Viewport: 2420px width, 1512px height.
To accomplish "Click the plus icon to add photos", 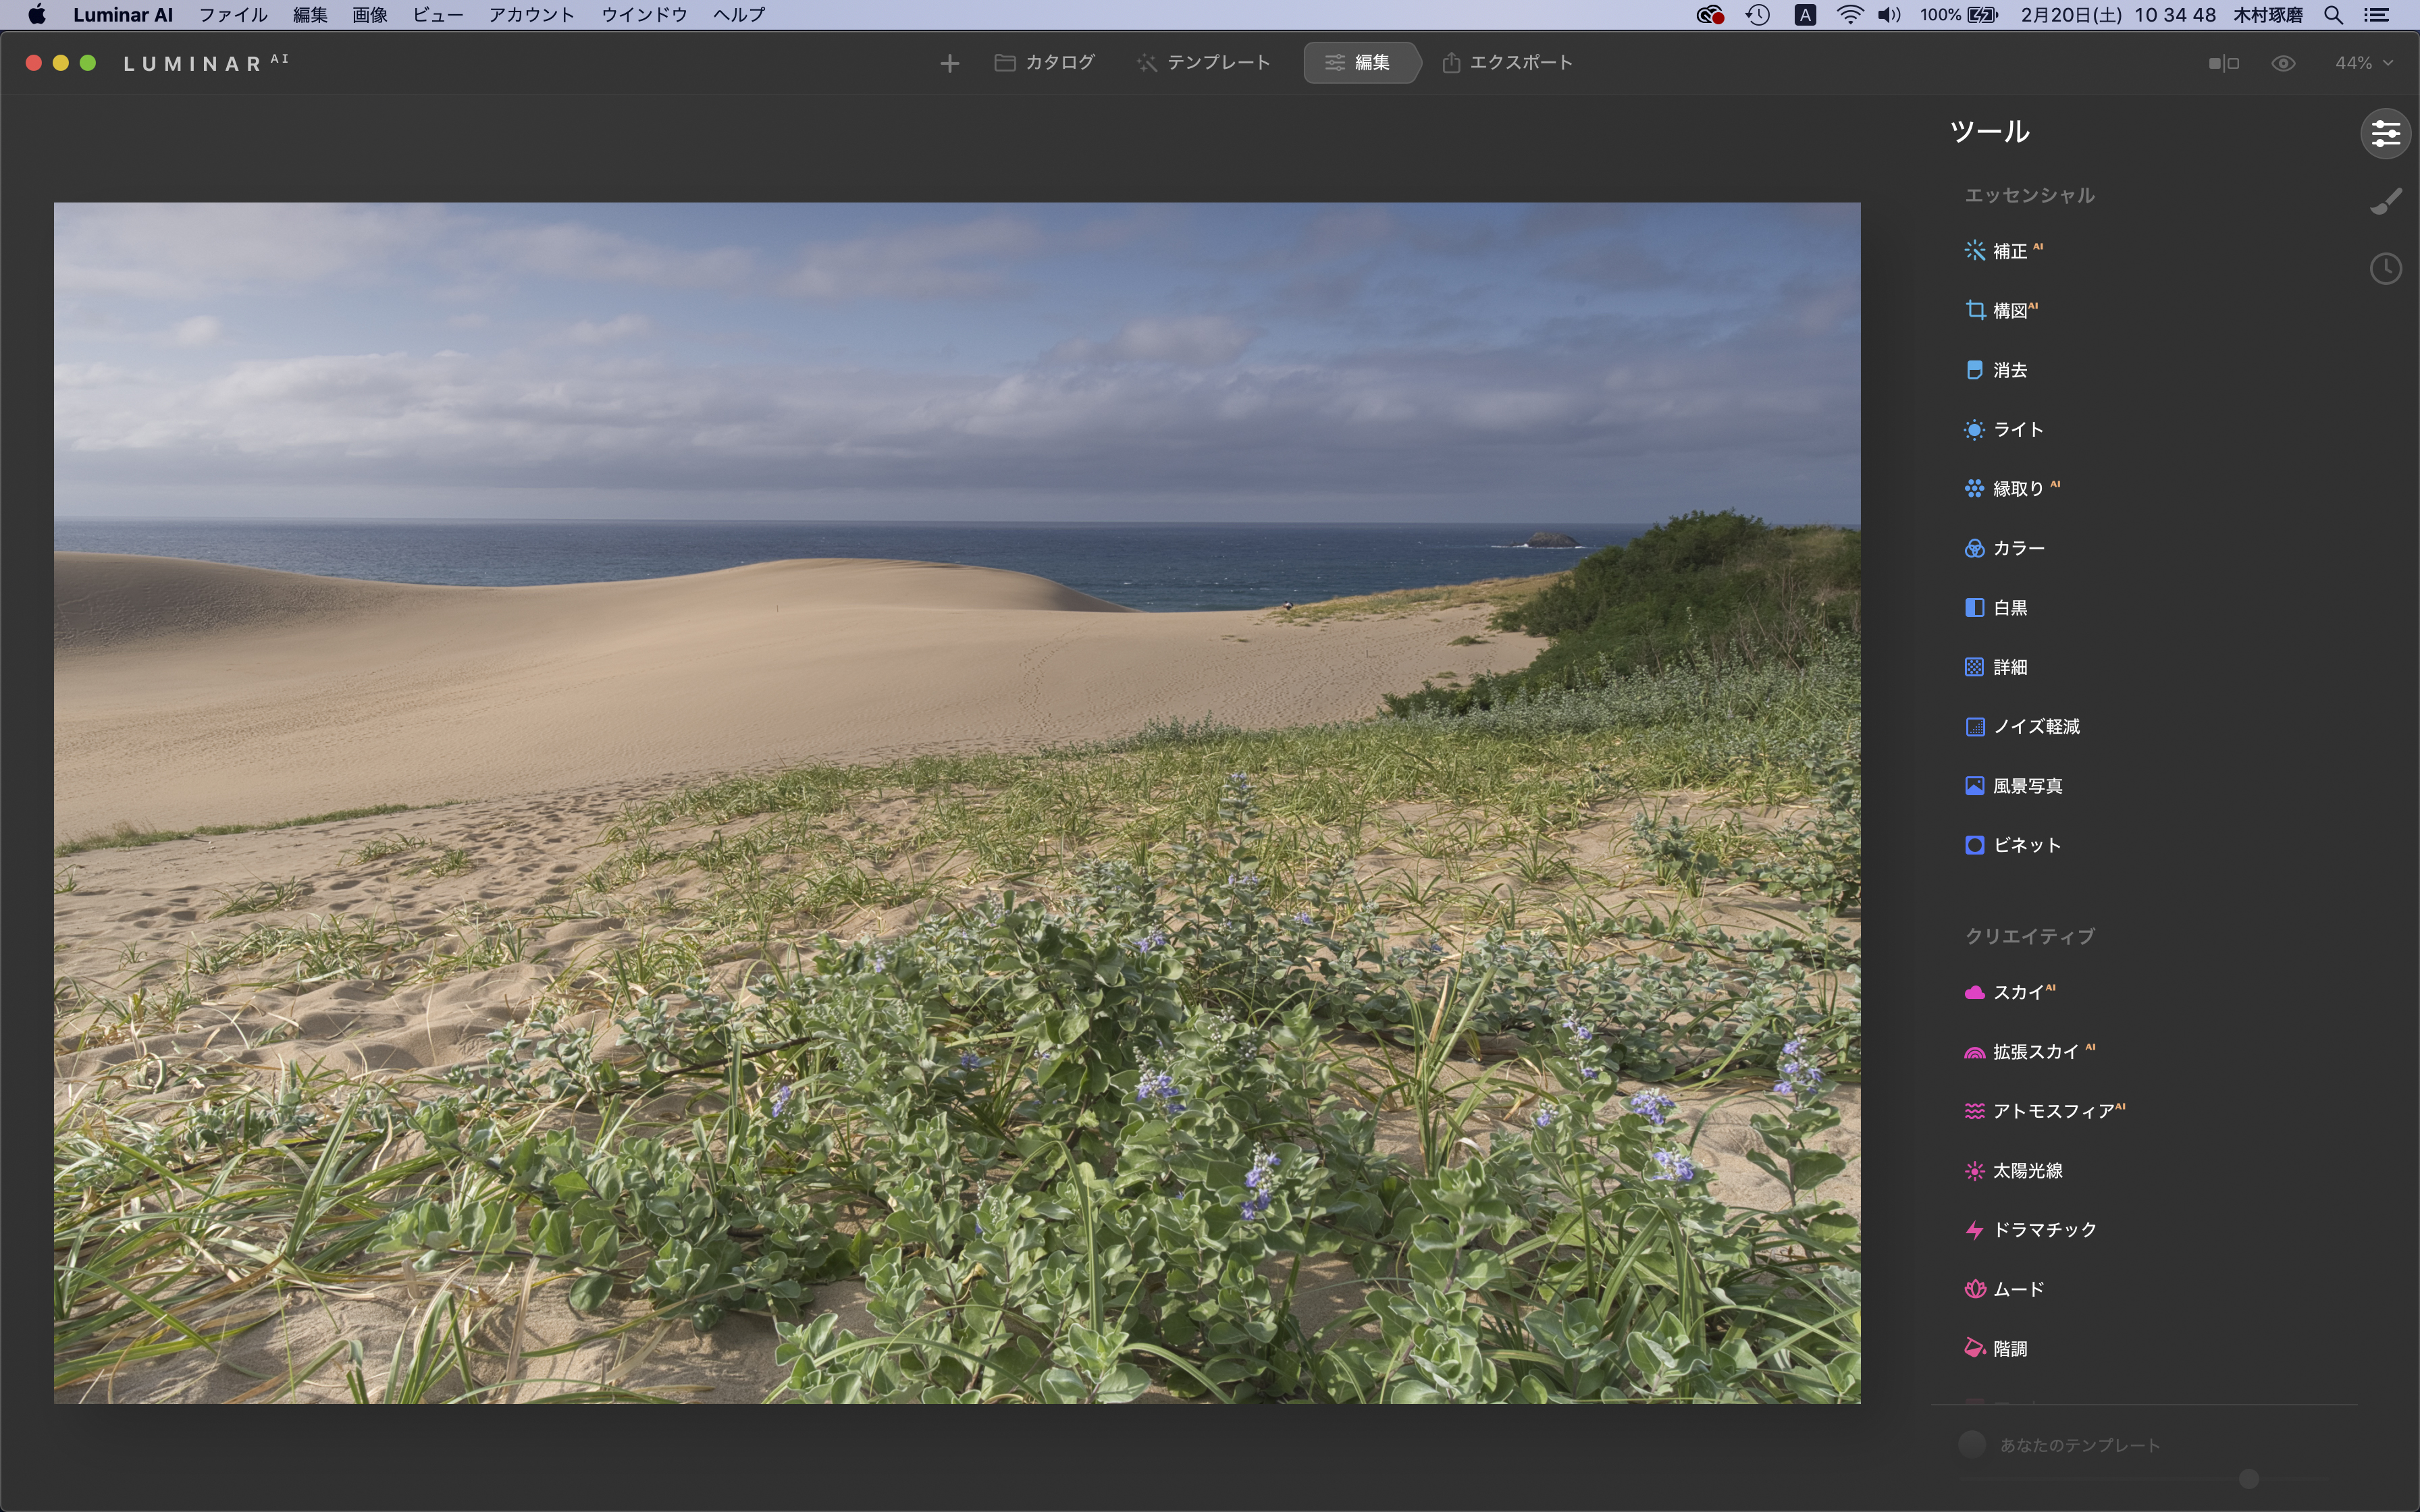I will [x=949, y=63].
